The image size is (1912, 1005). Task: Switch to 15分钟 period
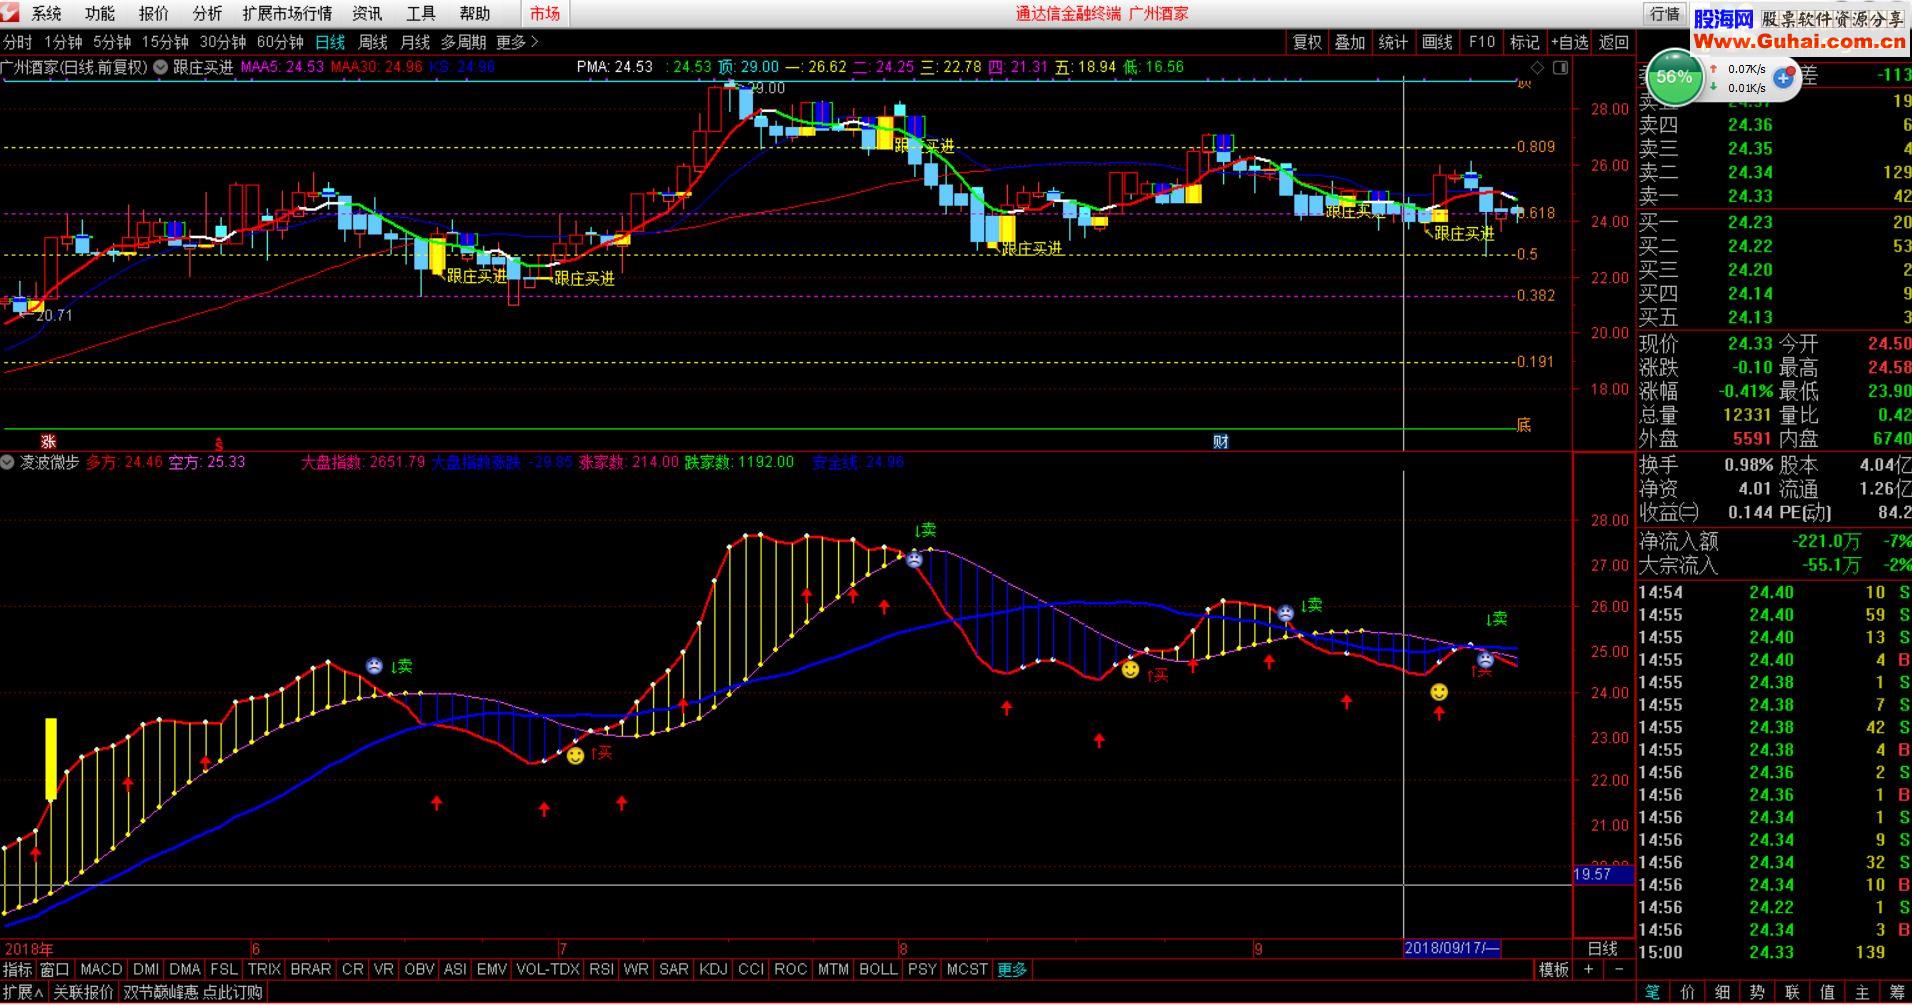pyautogui.click(x=165, y=42)
